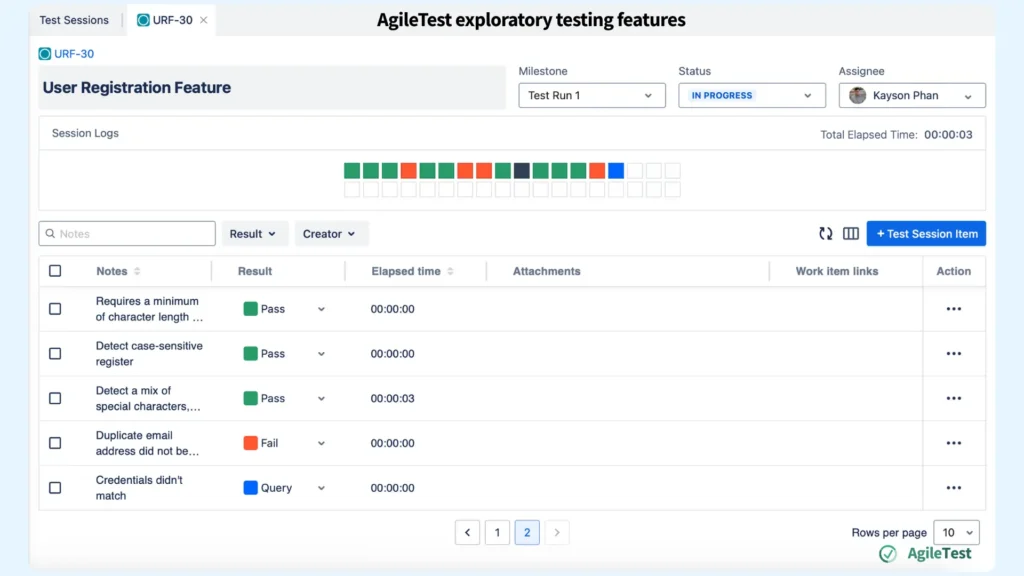
Task: Click the Work item links column header
Action: point(837,271)
